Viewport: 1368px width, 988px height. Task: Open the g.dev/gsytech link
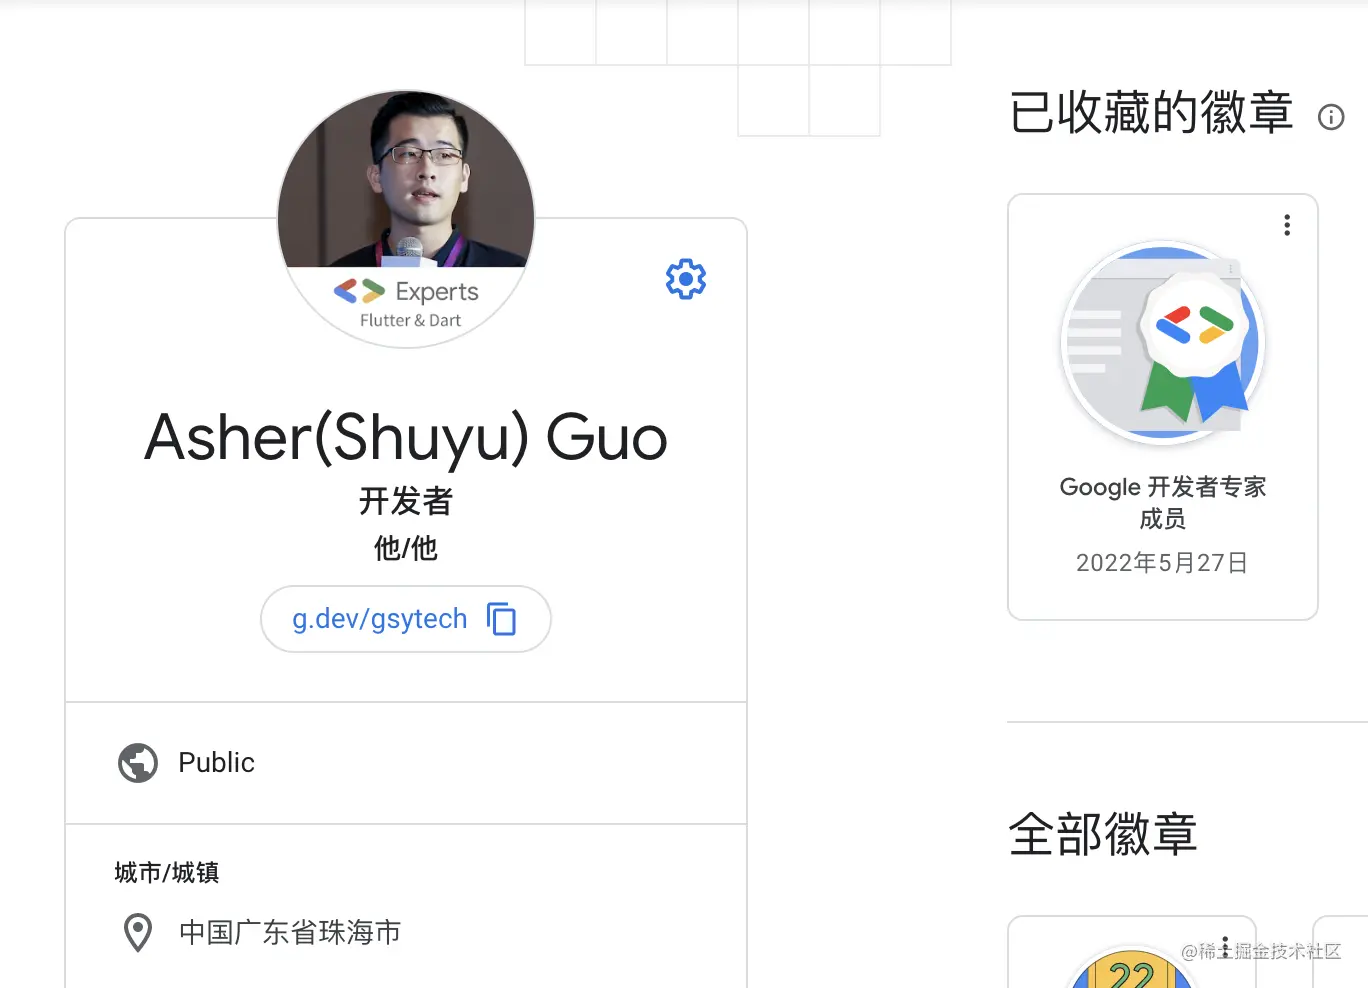pyautogui.click(x=379, y=619)
